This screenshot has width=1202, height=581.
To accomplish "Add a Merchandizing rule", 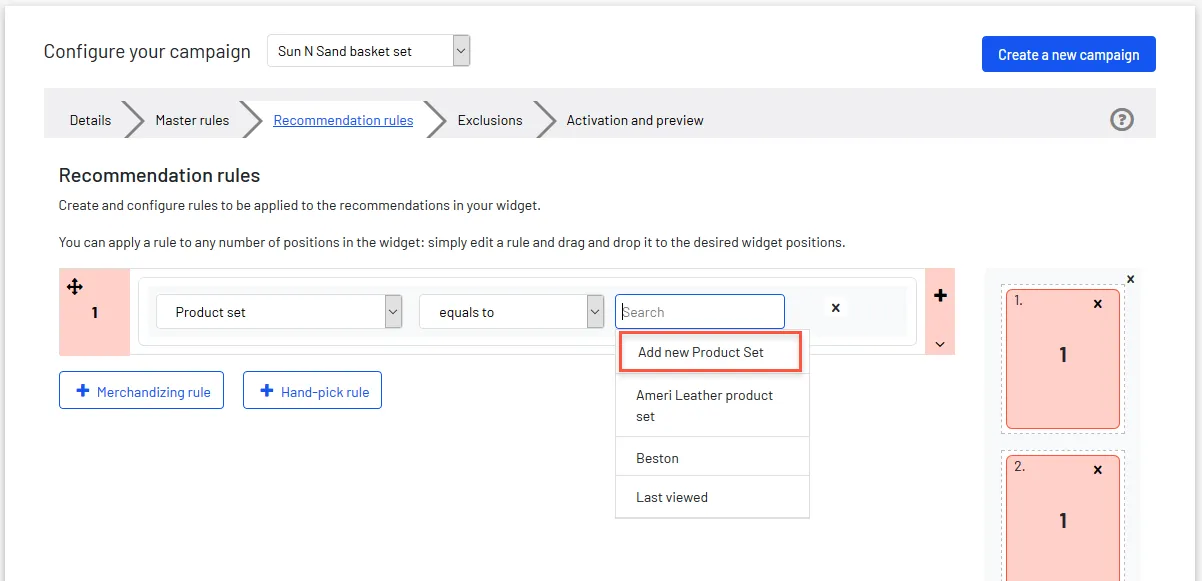I will pyautogui.click(x=141, y=391).
